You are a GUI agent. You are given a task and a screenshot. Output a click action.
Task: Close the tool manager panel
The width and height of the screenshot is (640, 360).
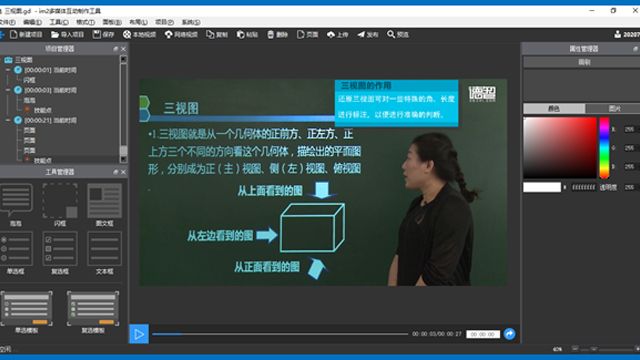coord(123,172)
